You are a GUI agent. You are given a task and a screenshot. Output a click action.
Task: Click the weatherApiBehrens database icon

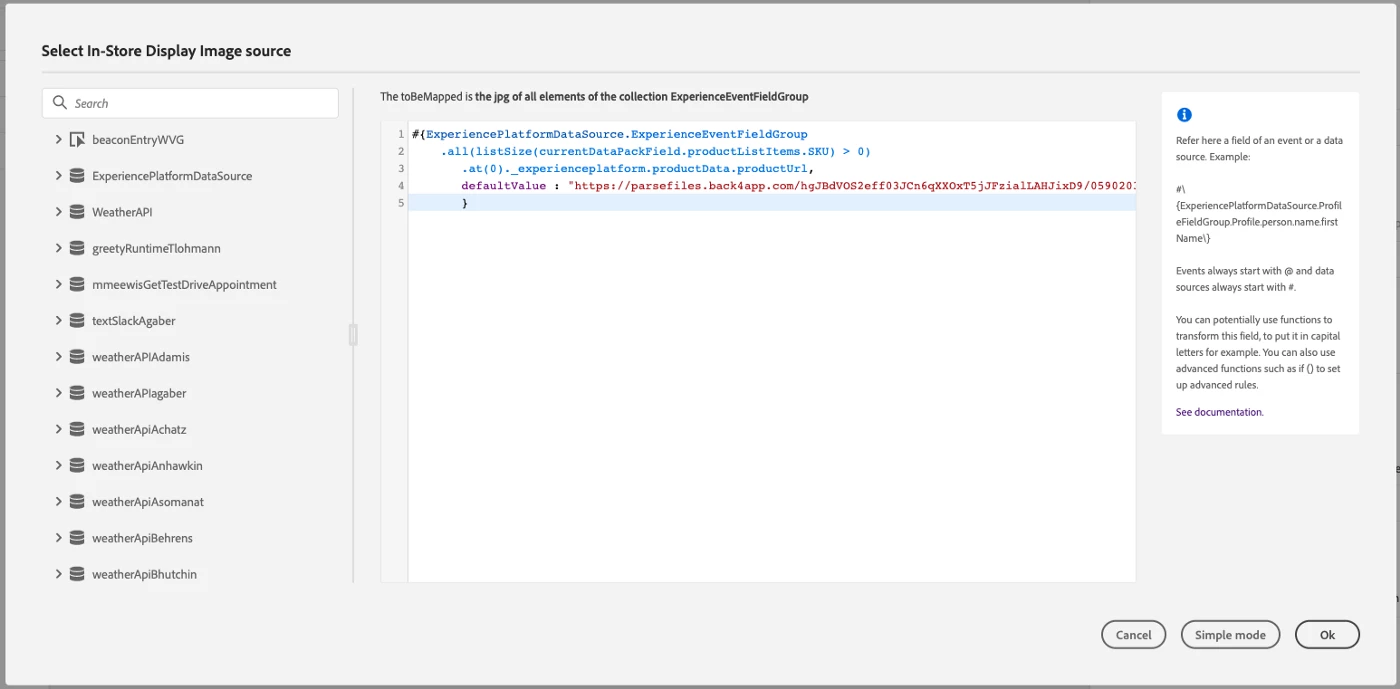[x=77, y=538]
